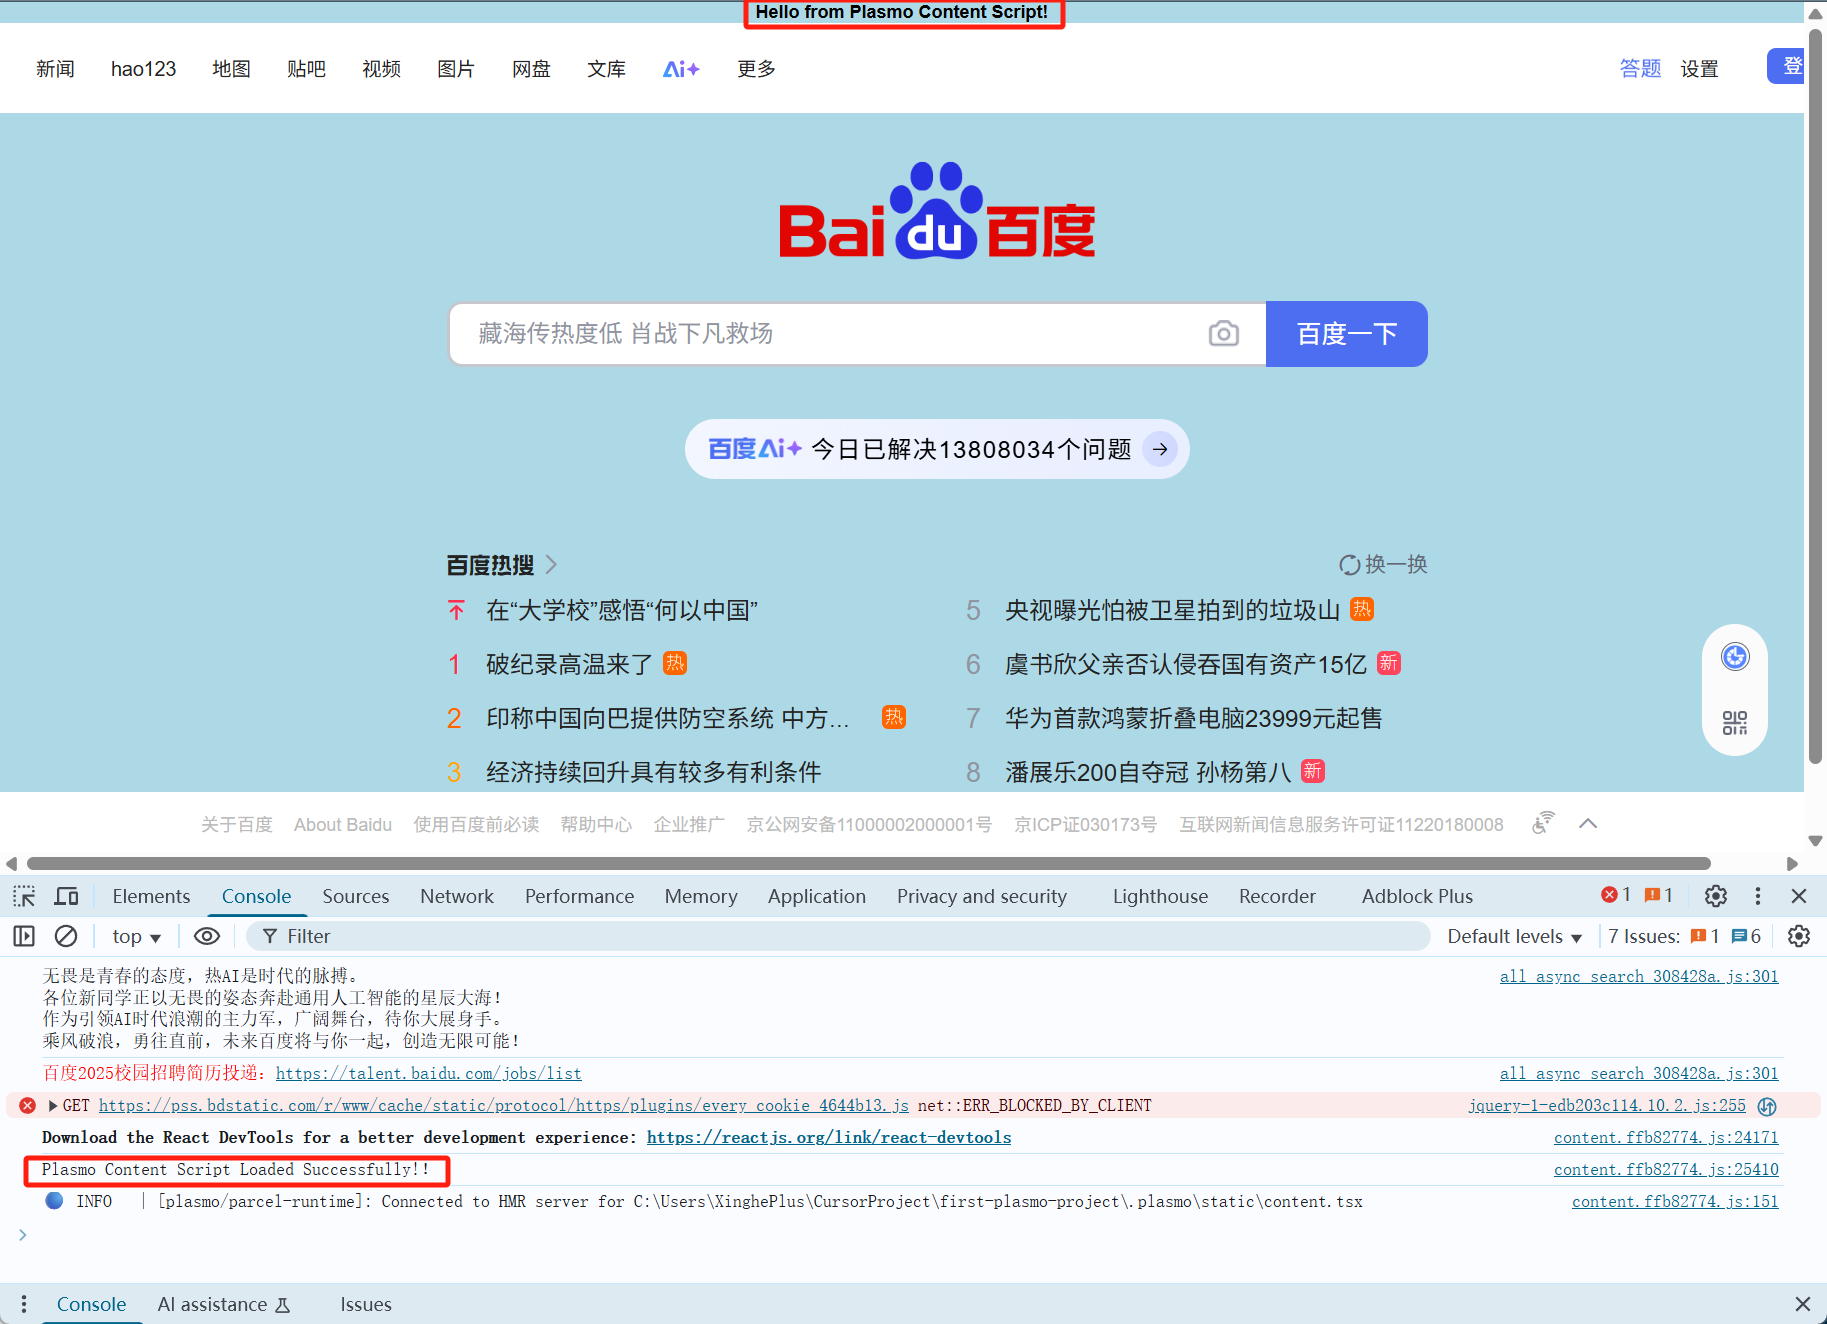Open the AI assistance drawer tab

coord(224,1304)
